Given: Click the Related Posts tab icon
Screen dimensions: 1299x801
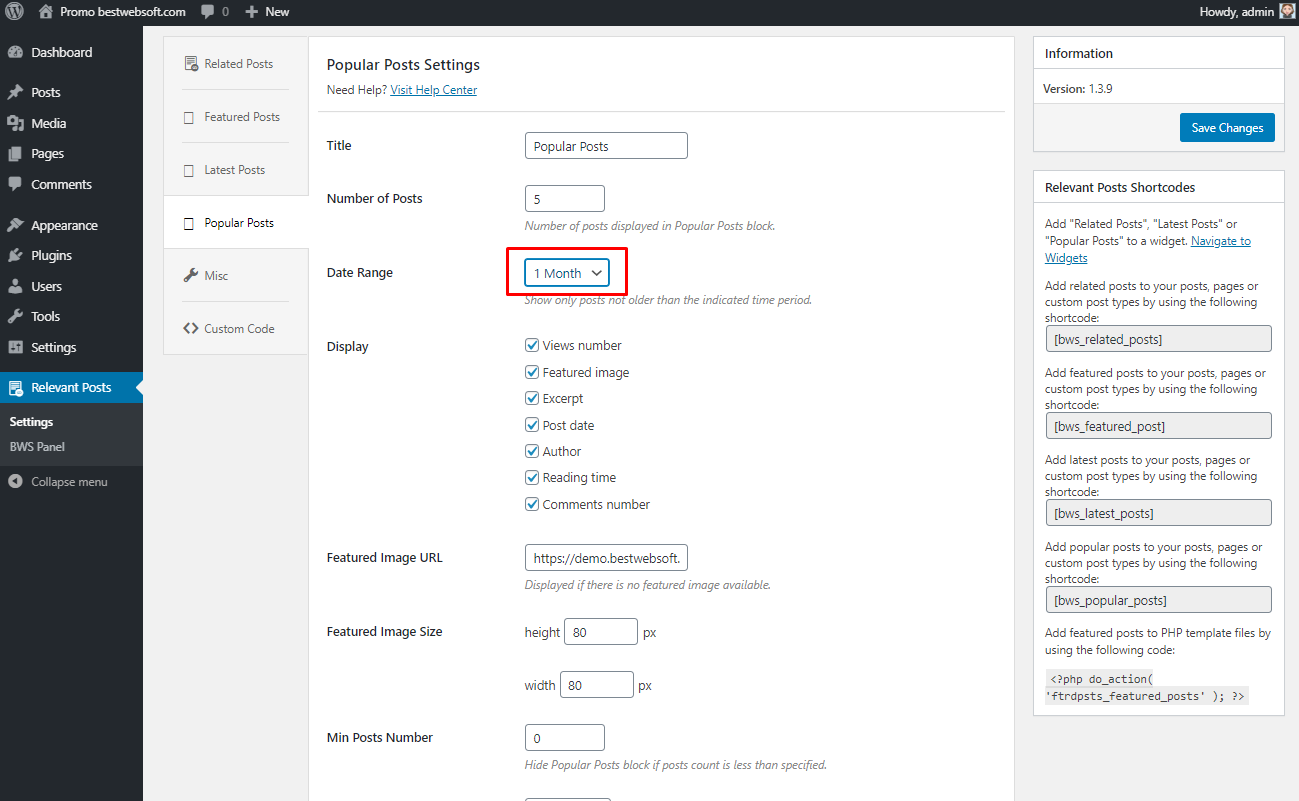Looking at the screenshot, I should point(190,64).
